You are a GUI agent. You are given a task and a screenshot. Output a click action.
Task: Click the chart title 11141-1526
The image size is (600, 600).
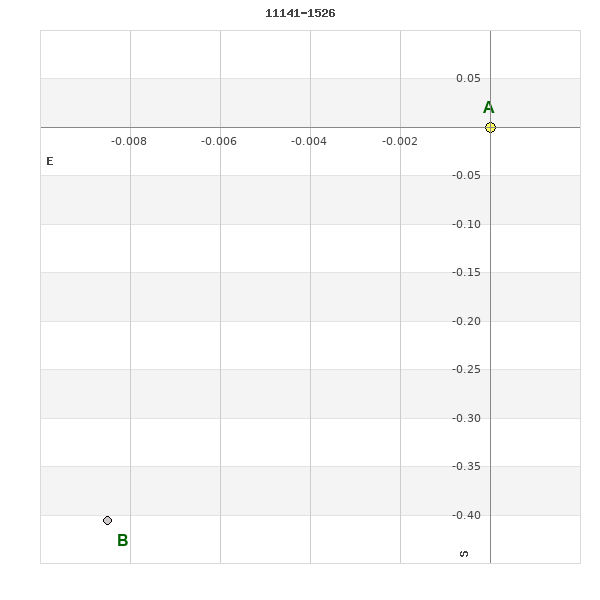tap(300, 14)
